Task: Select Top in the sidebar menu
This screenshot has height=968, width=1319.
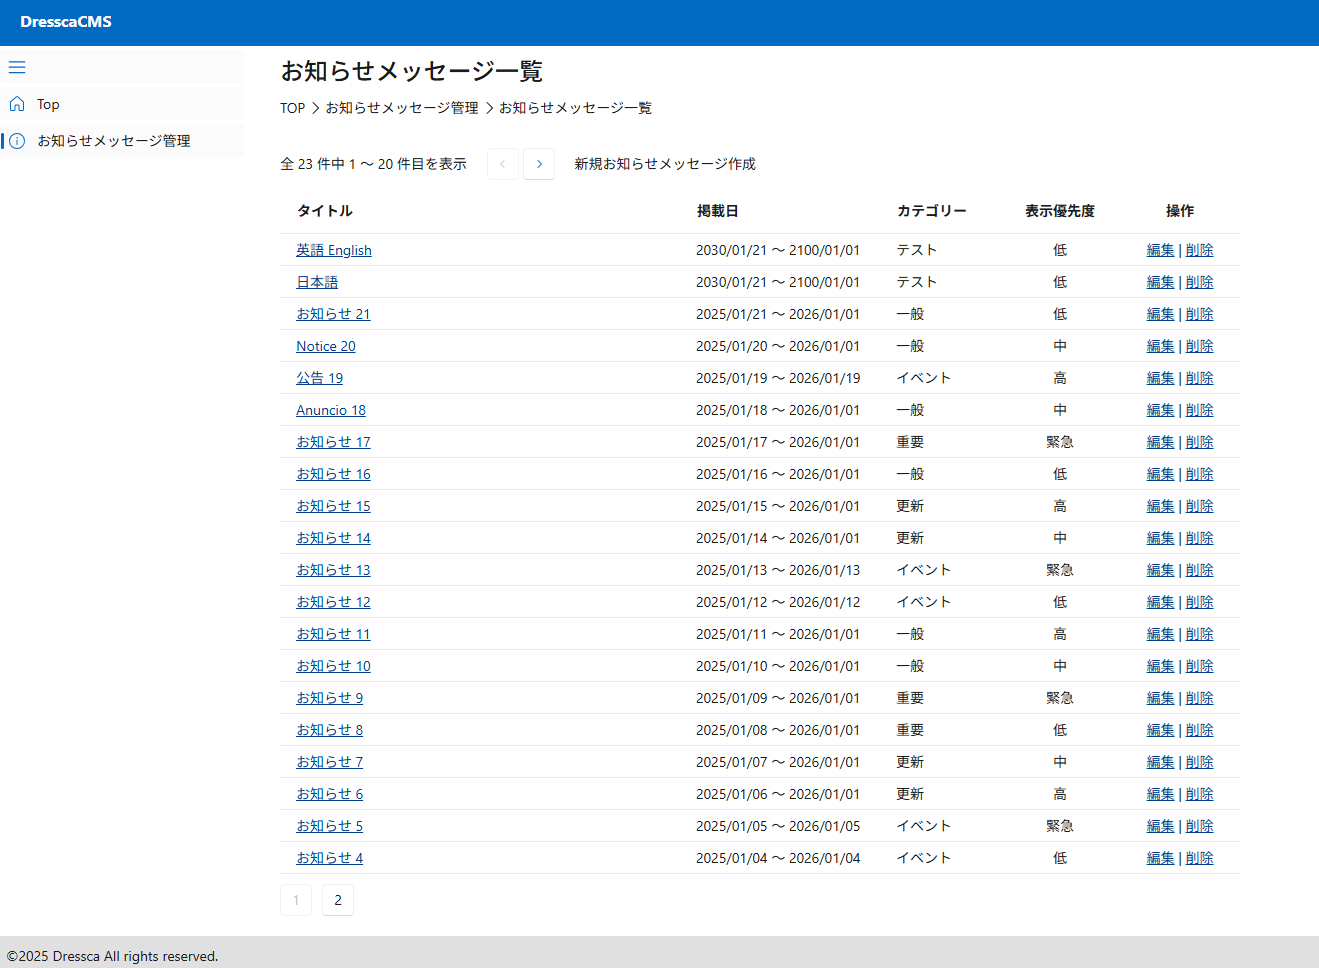Action: coord(48,104)
